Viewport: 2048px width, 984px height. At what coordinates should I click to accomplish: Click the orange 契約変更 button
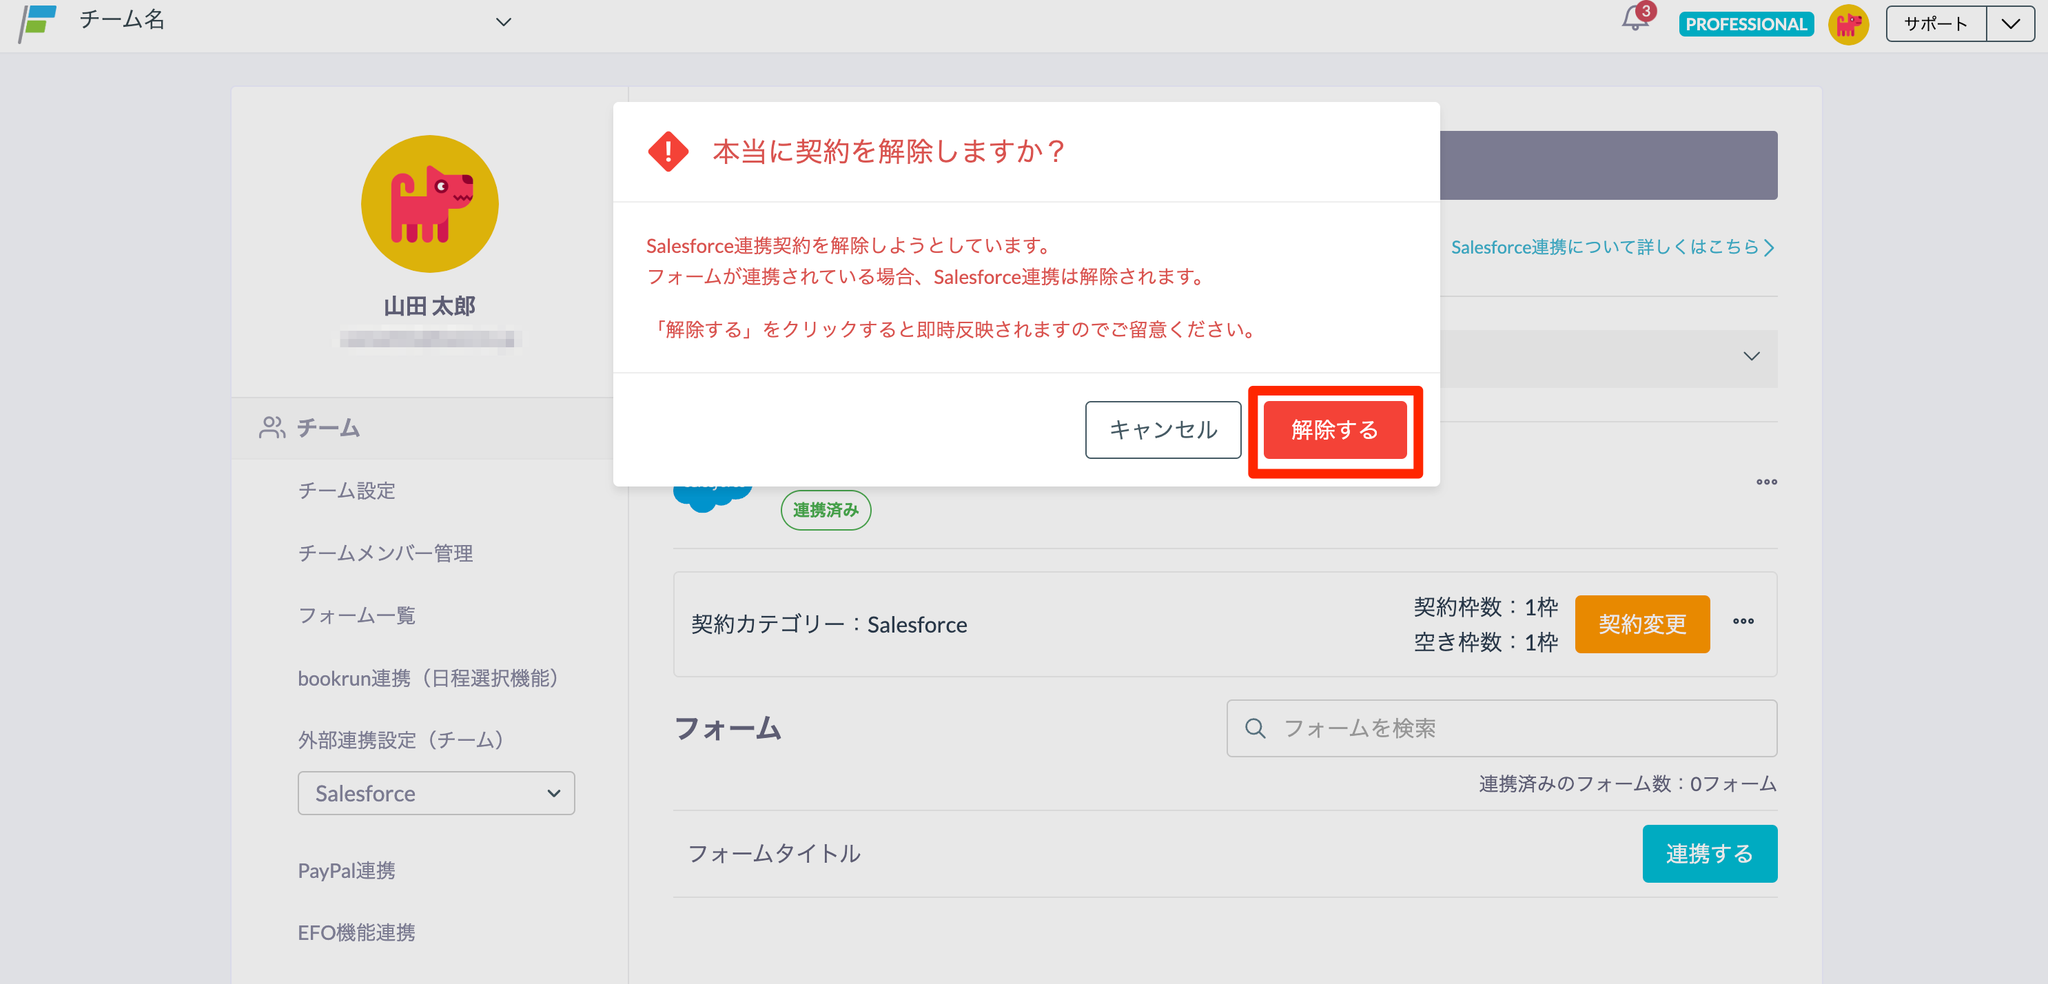click(1642, 624)
